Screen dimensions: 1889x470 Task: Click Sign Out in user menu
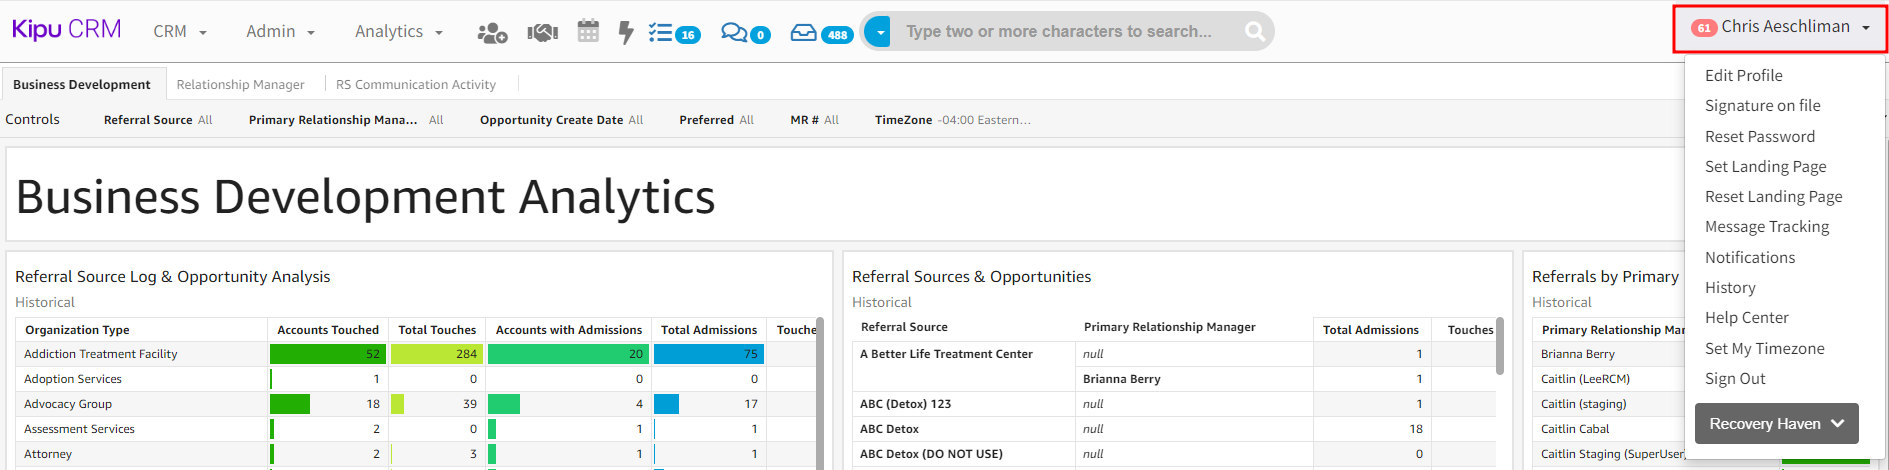point(1735,379)
